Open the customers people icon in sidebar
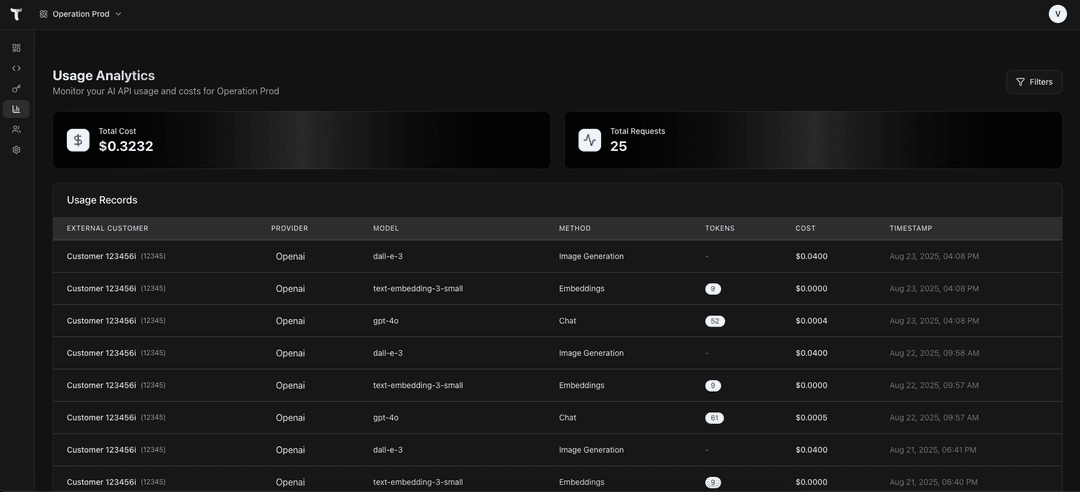The height and width of the screenshot is (492, 1080). click(x=16, y=129)
